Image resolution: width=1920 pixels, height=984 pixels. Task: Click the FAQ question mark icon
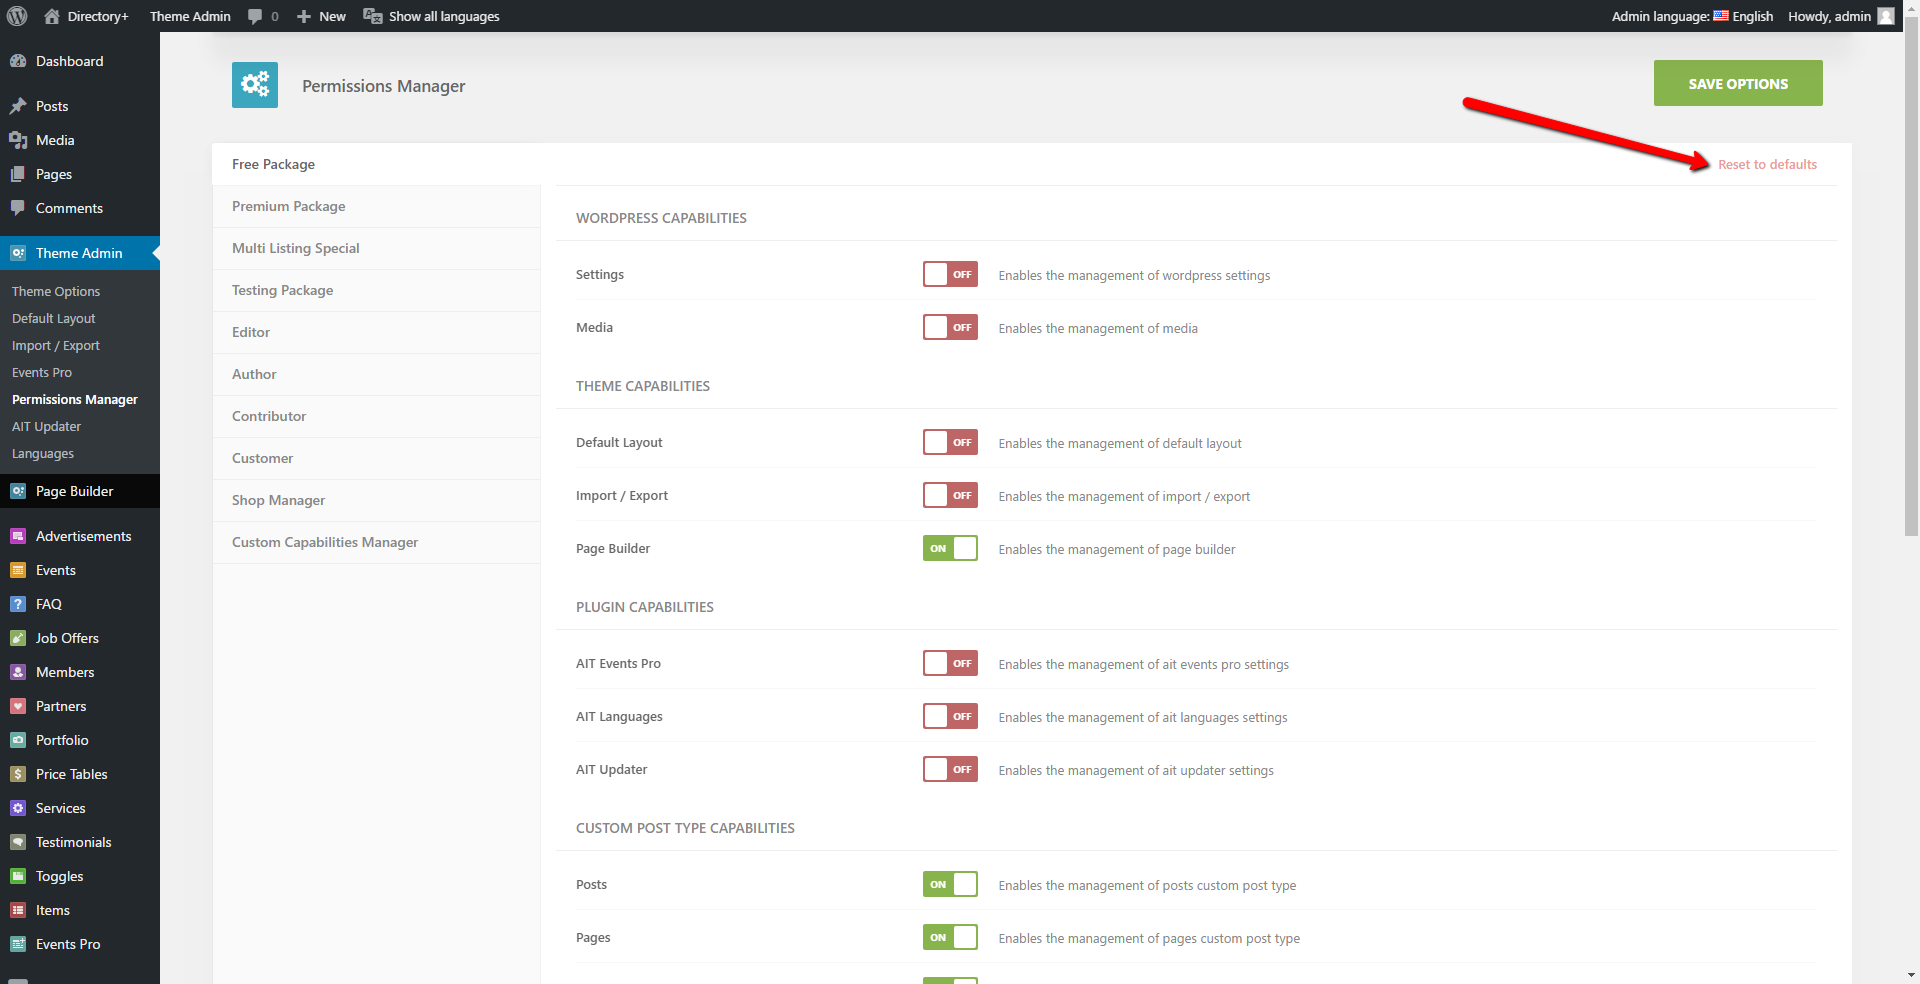click(18, 604)
